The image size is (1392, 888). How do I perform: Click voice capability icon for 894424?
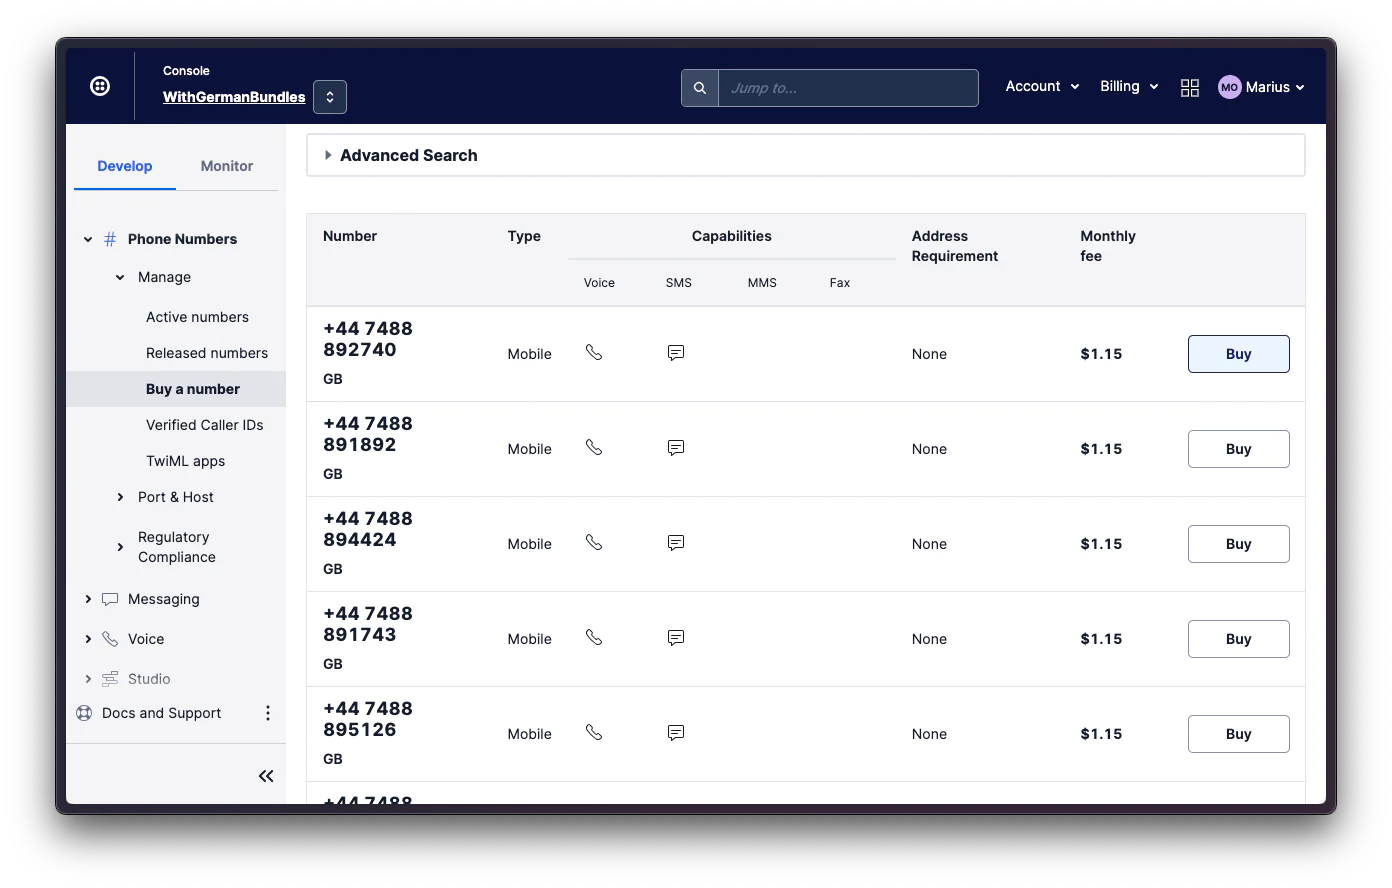(x=594, y=542)
